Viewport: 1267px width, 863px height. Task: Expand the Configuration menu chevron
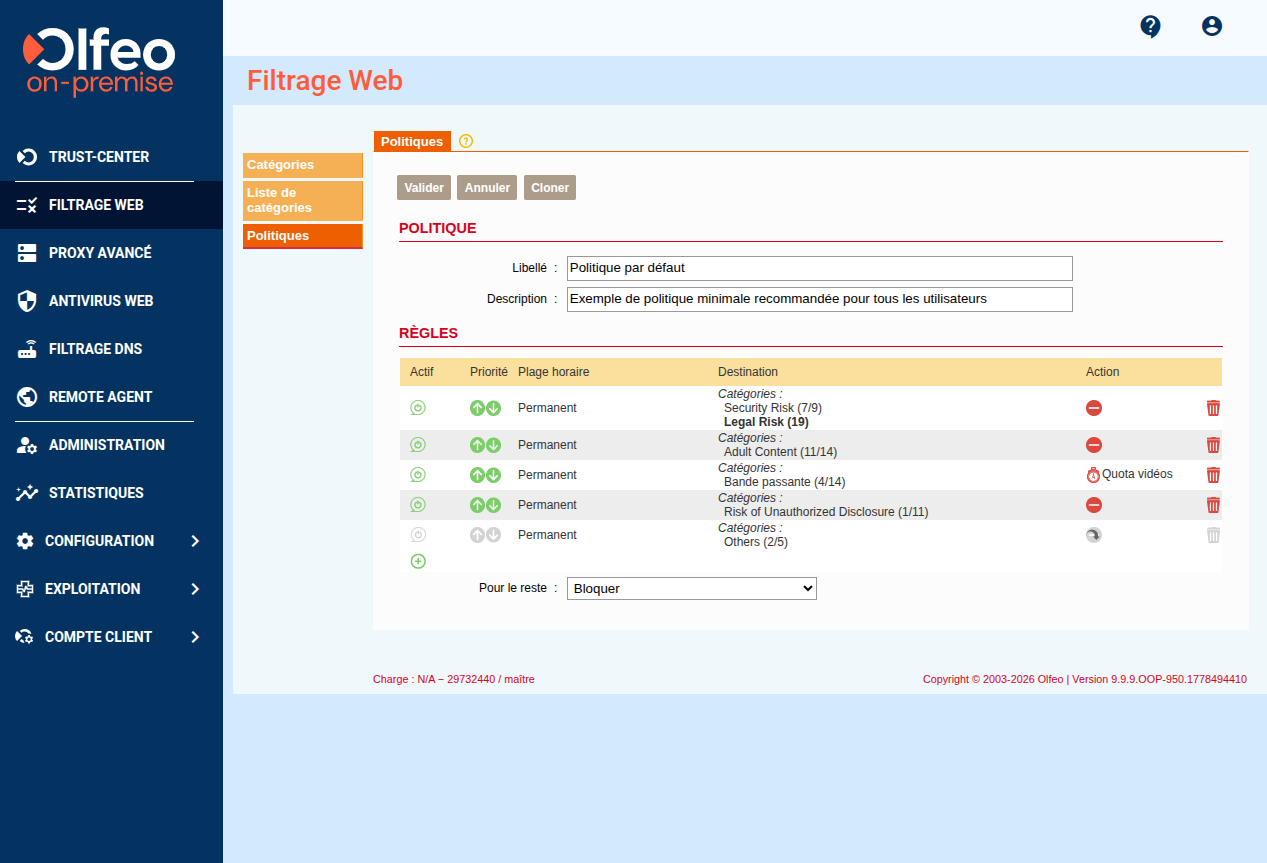tap(195, 541)
